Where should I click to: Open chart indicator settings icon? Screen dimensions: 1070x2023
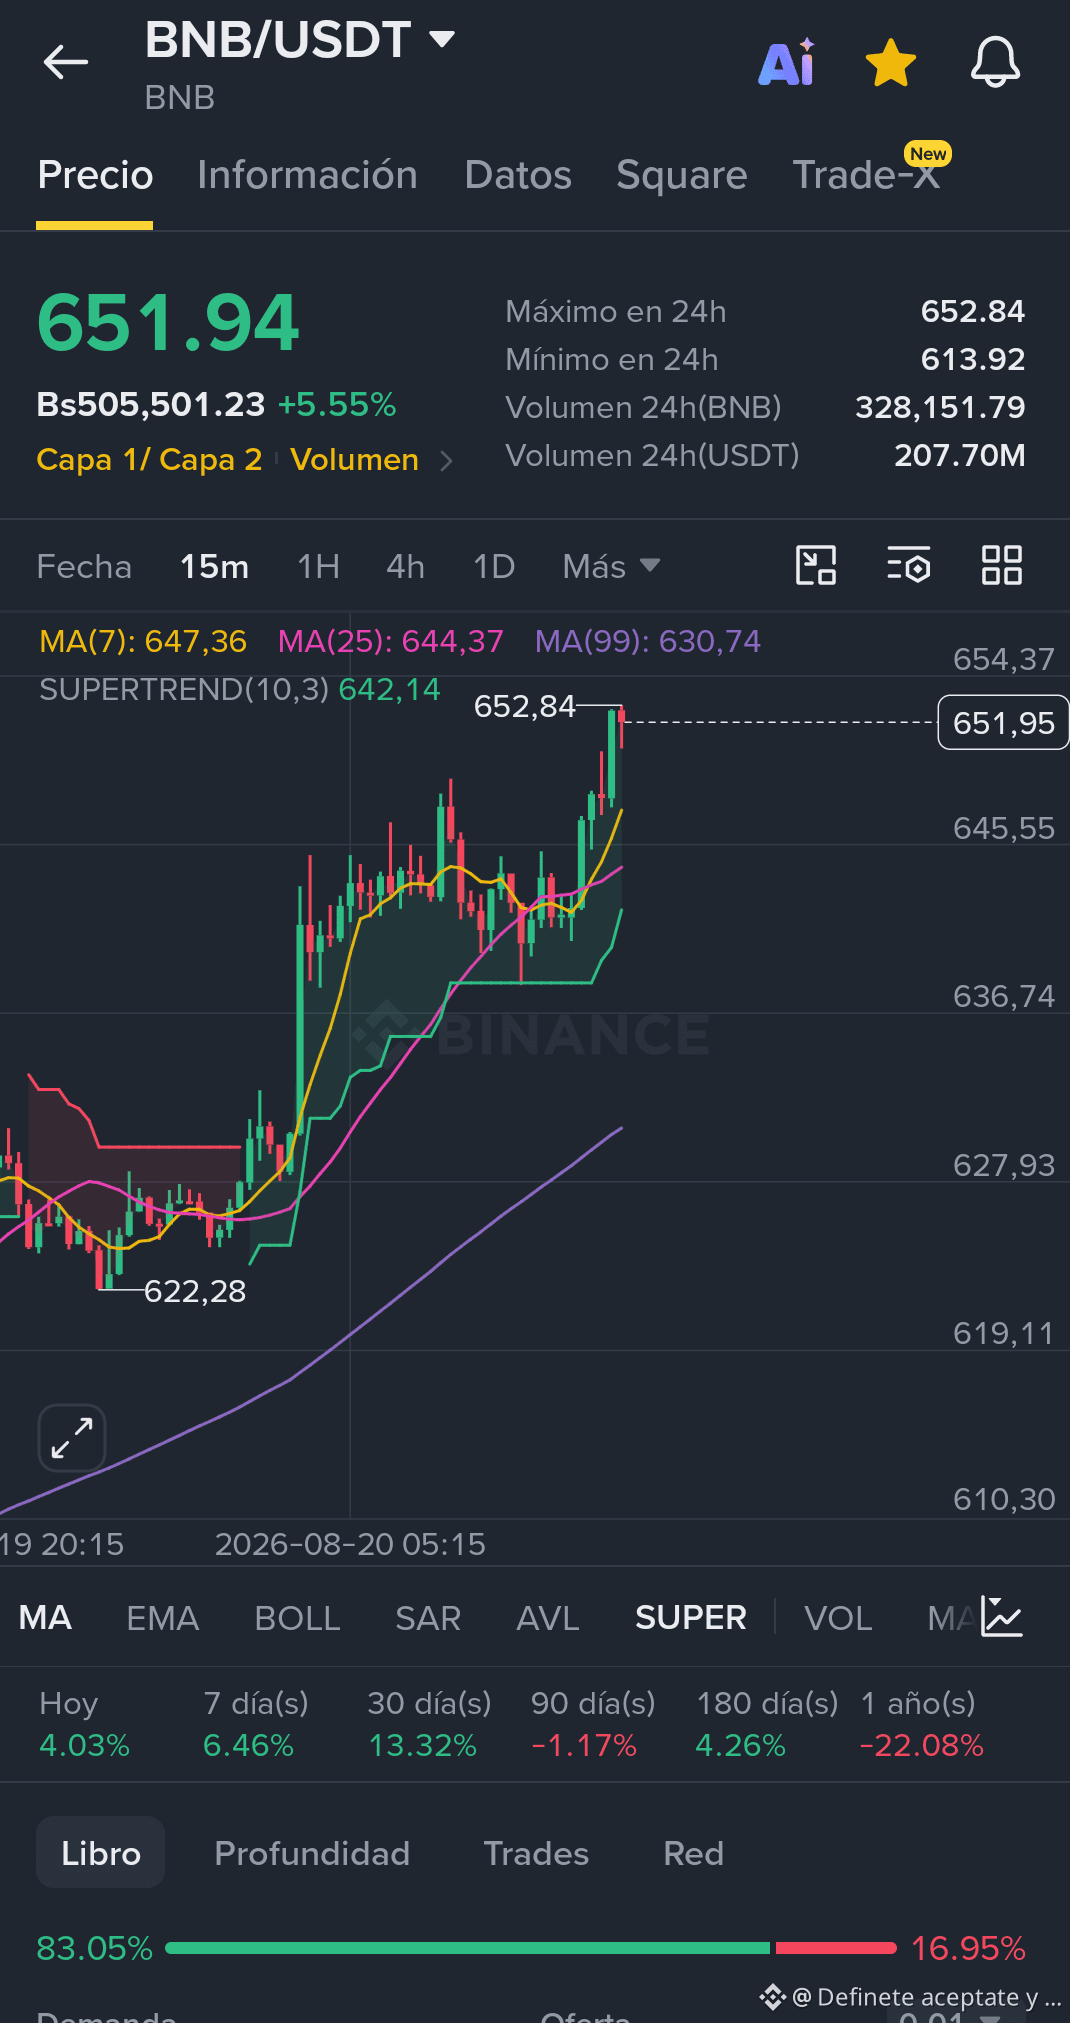tap(909, 565)
